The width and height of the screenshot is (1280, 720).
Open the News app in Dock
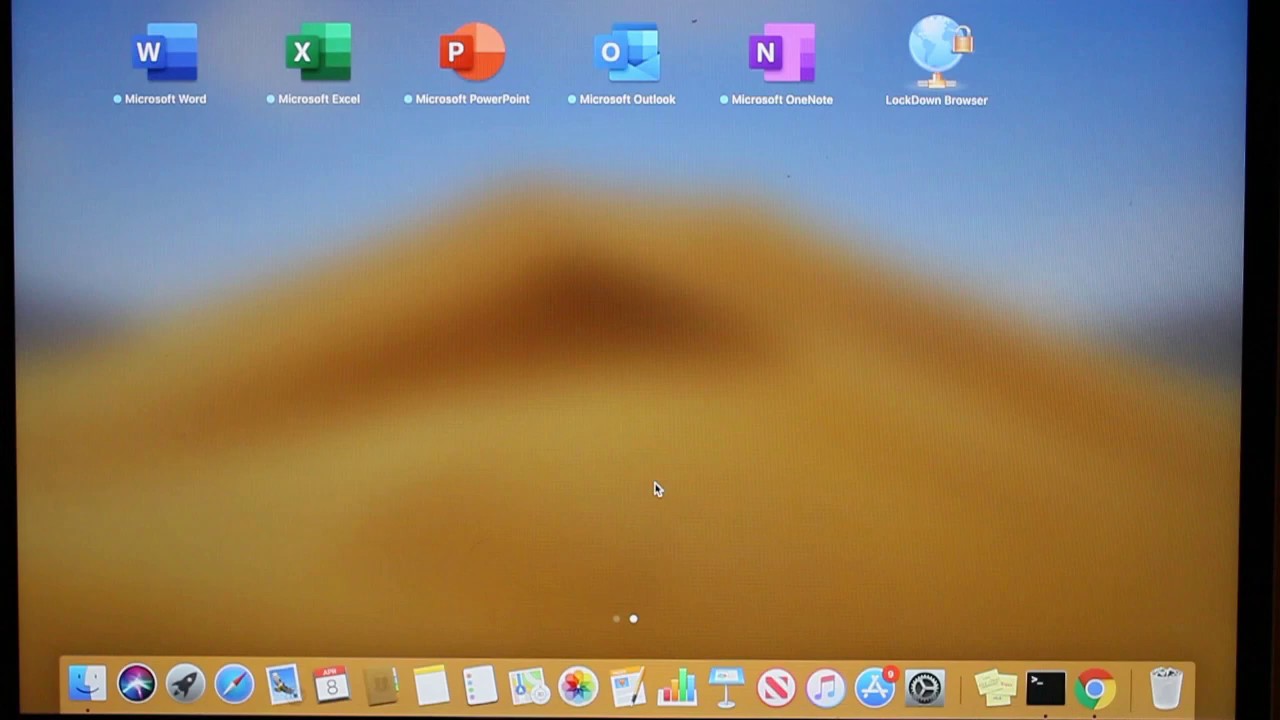[776, 687]
